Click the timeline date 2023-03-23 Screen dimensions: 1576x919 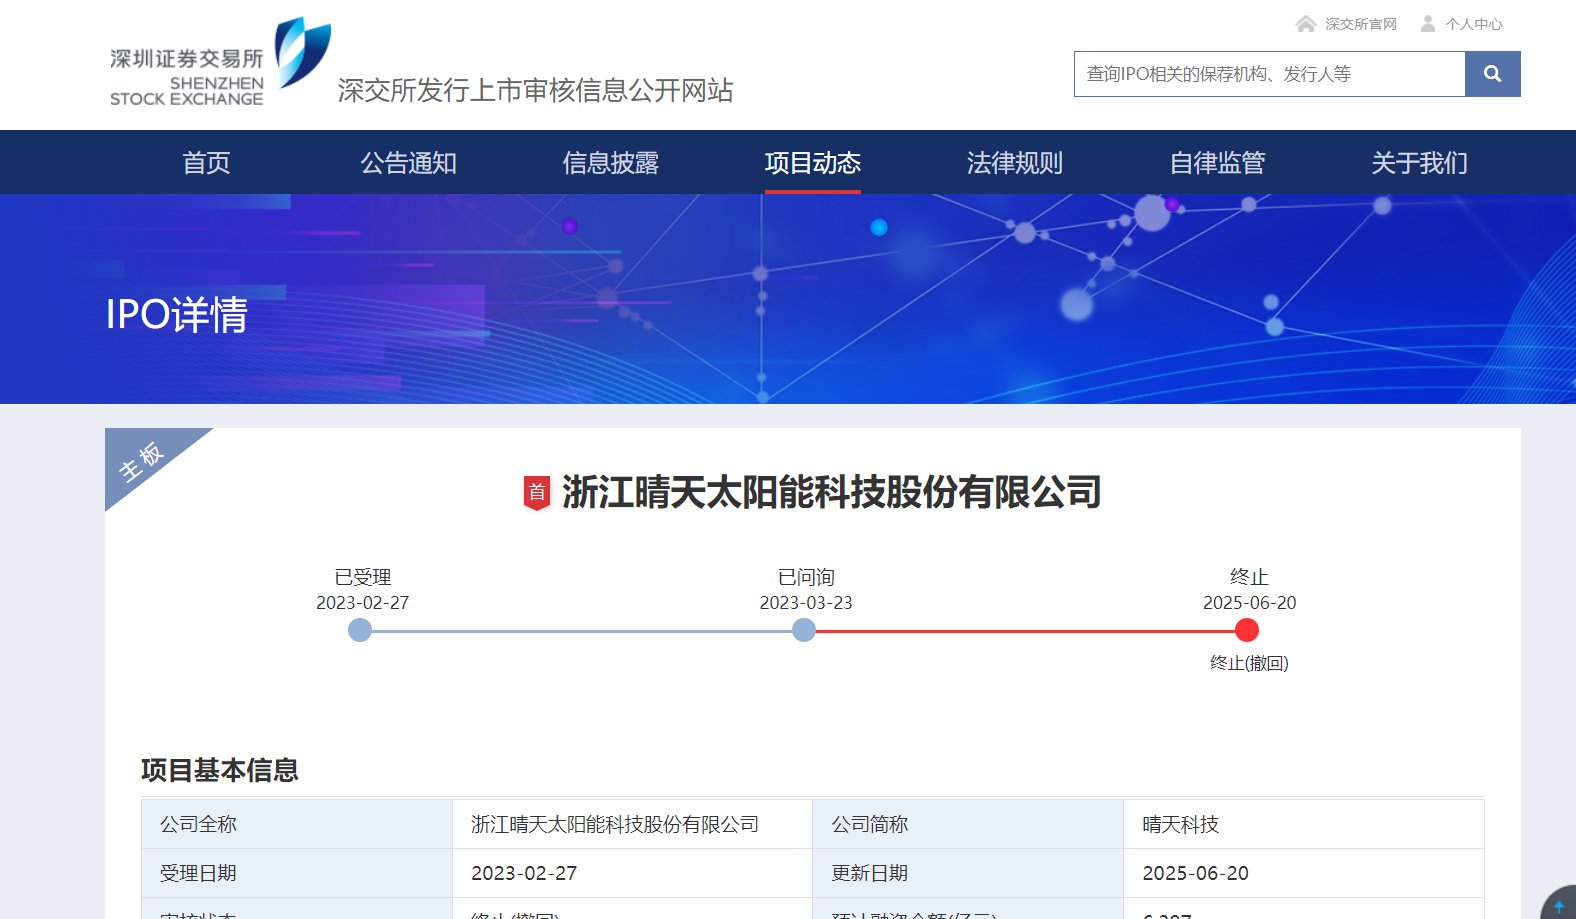[806, 603]
